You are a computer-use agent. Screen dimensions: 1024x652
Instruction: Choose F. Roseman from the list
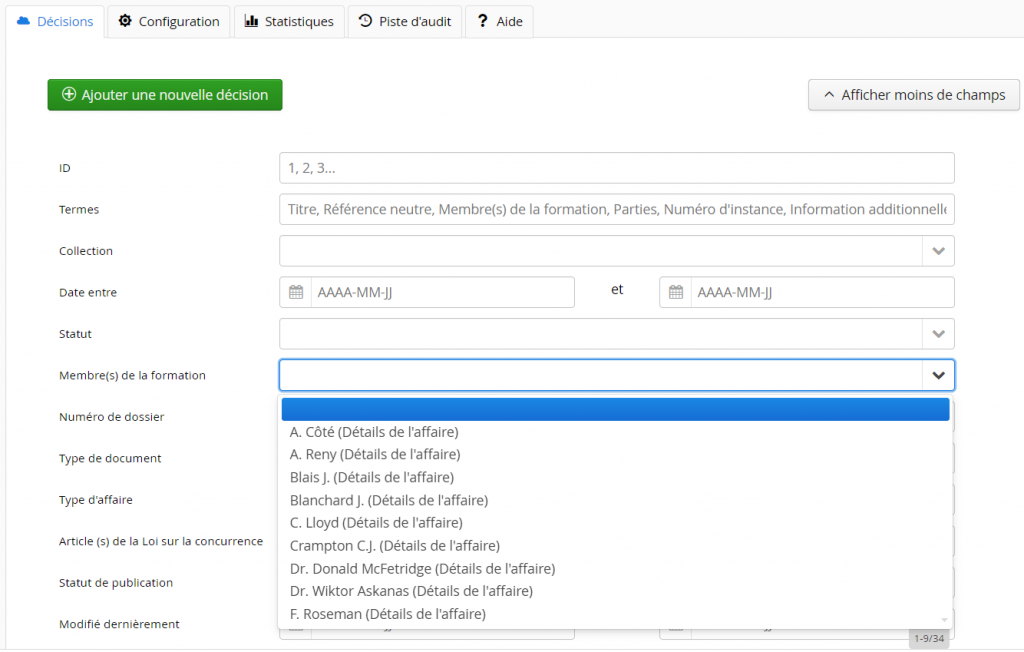[x=387, y=614]
